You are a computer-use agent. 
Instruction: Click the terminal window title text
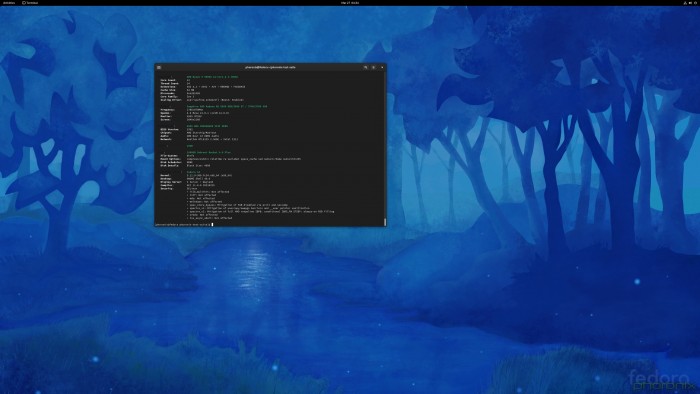[271, 67]
